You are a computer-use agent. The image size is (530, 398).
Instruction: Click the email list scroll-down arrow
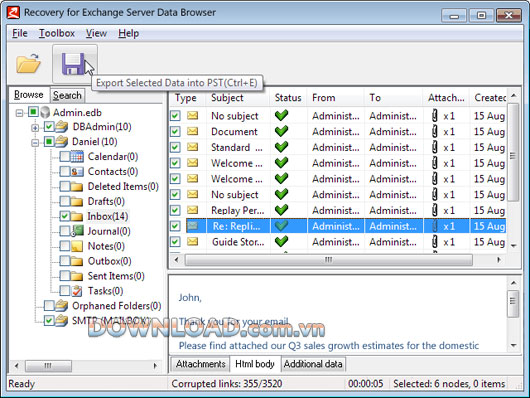click(513, 246)
